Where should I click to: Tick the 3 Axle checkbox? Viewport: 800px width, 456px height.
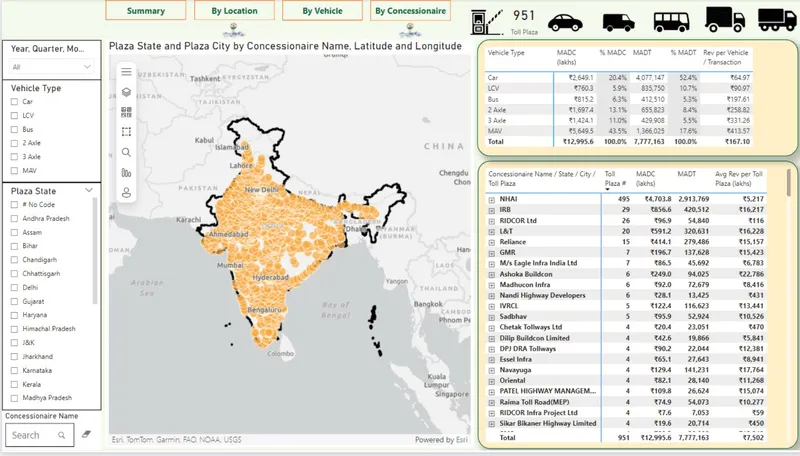(x=14, y=157)
